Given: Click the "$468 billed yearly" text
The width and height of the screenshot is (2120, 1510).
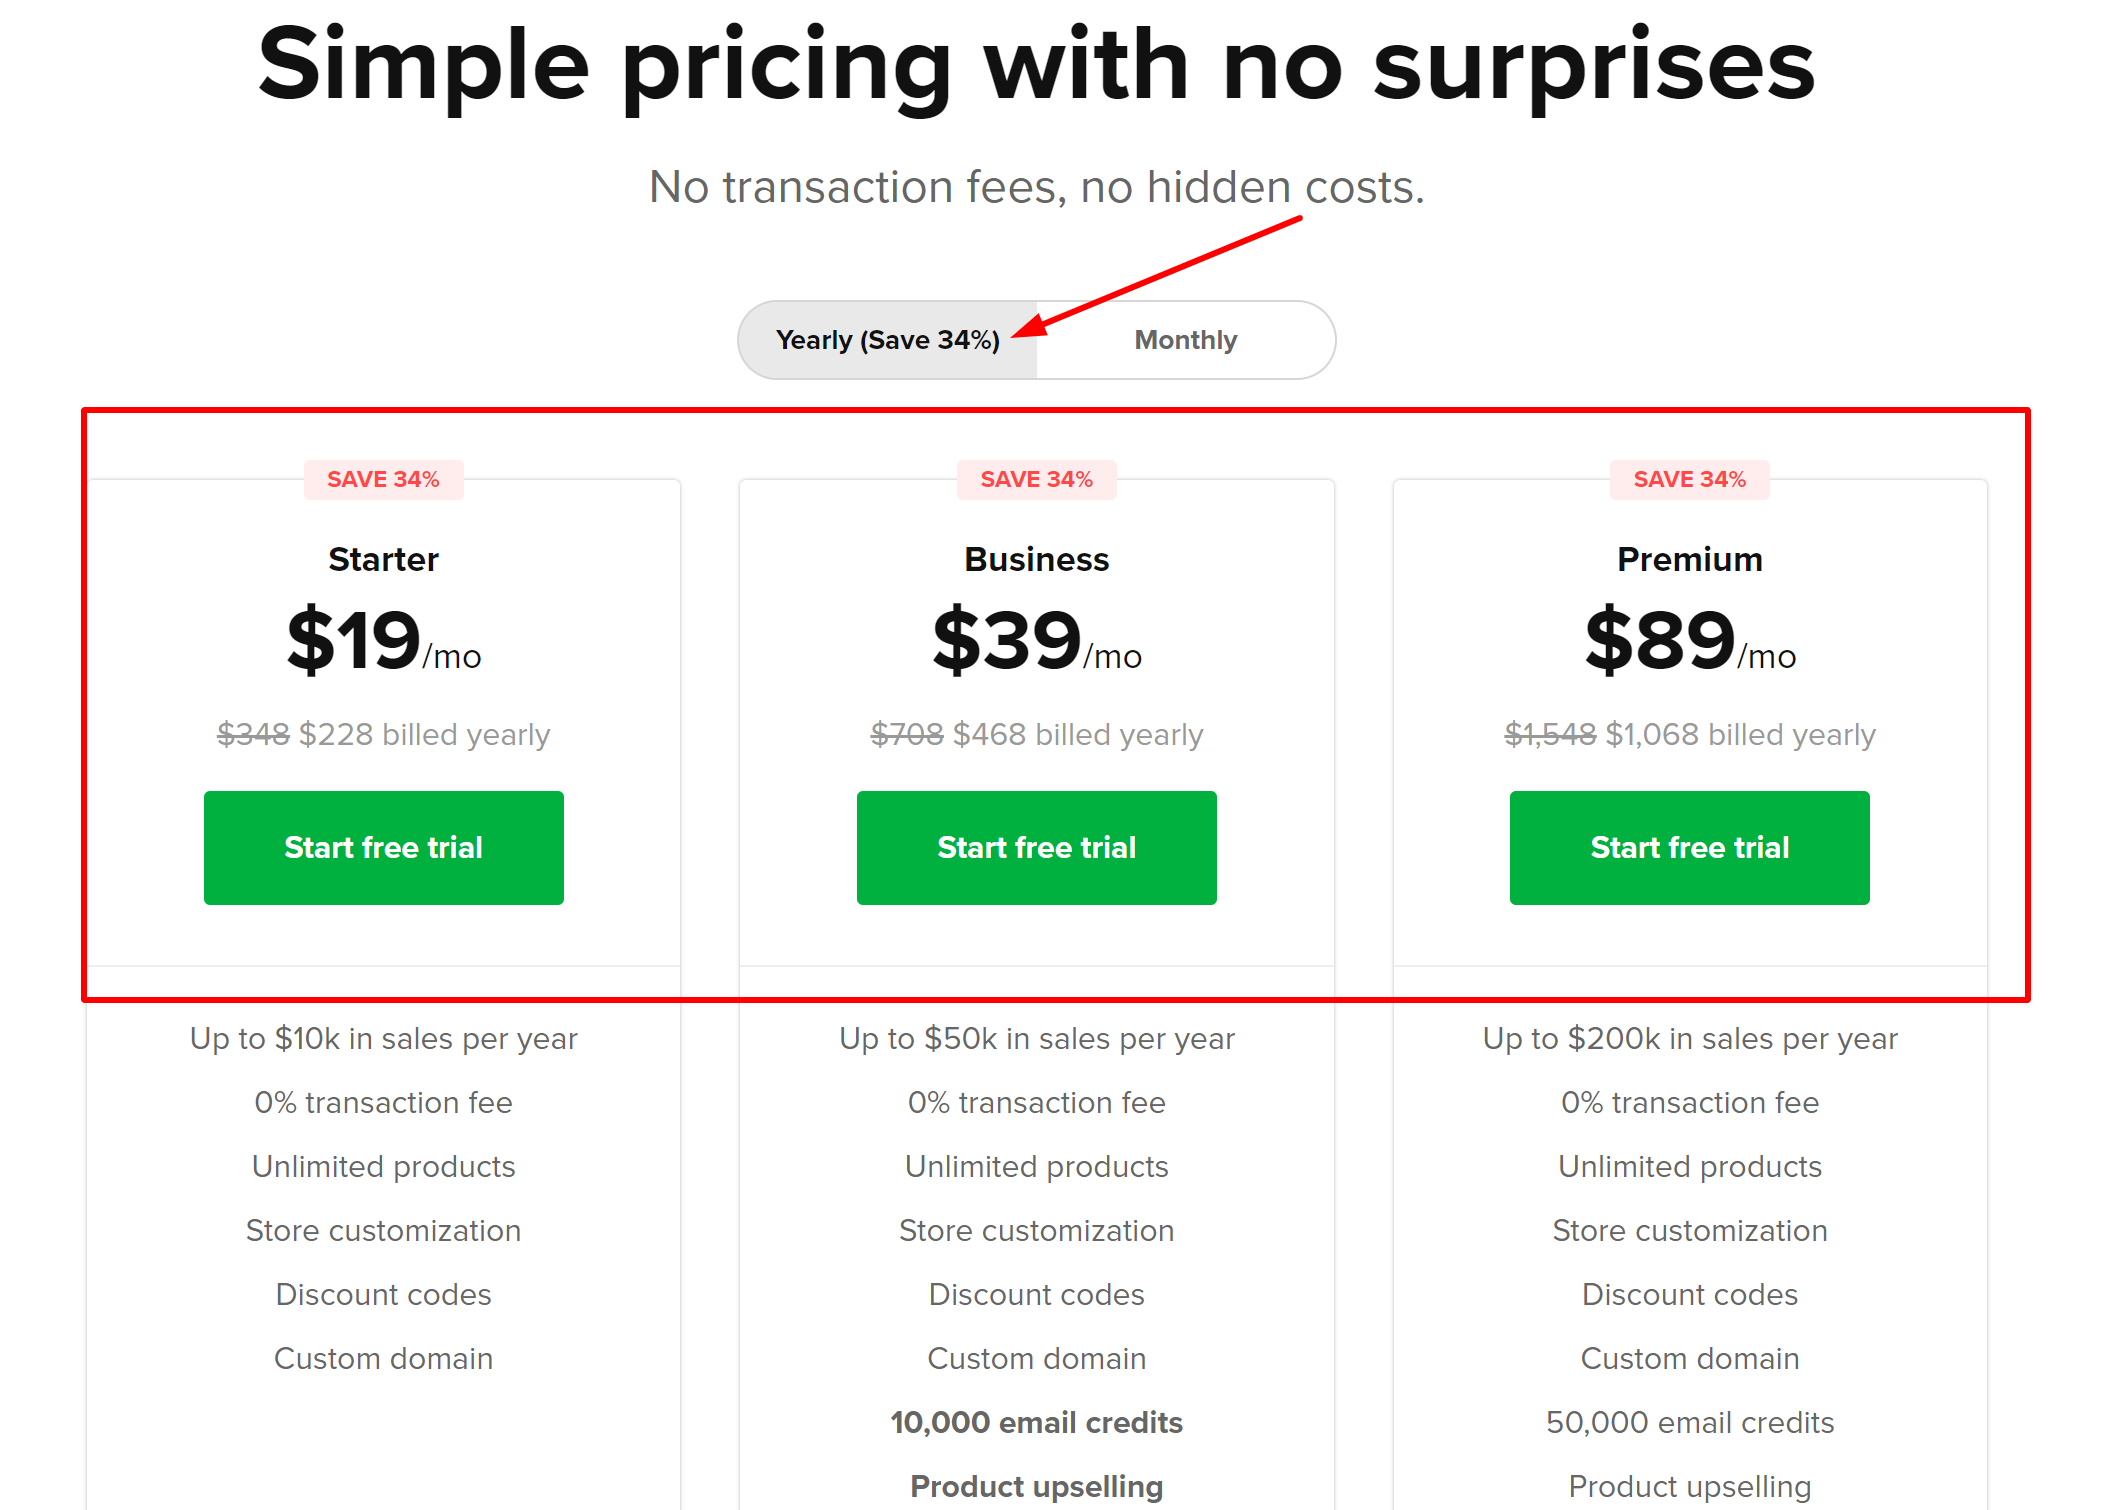Looking at the screenshot, I should coord(1077,735).
